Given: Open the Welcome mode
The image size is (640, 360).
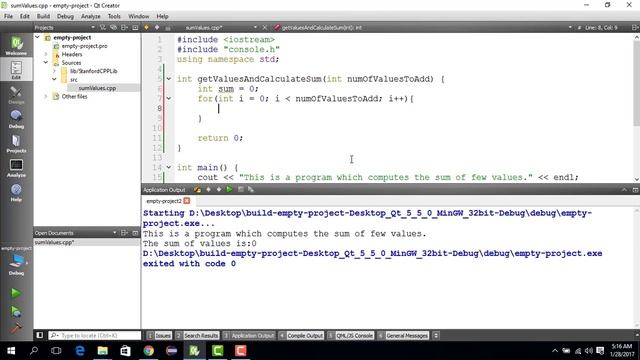Looking at the screenshot, I should click(x=16, y=45).
